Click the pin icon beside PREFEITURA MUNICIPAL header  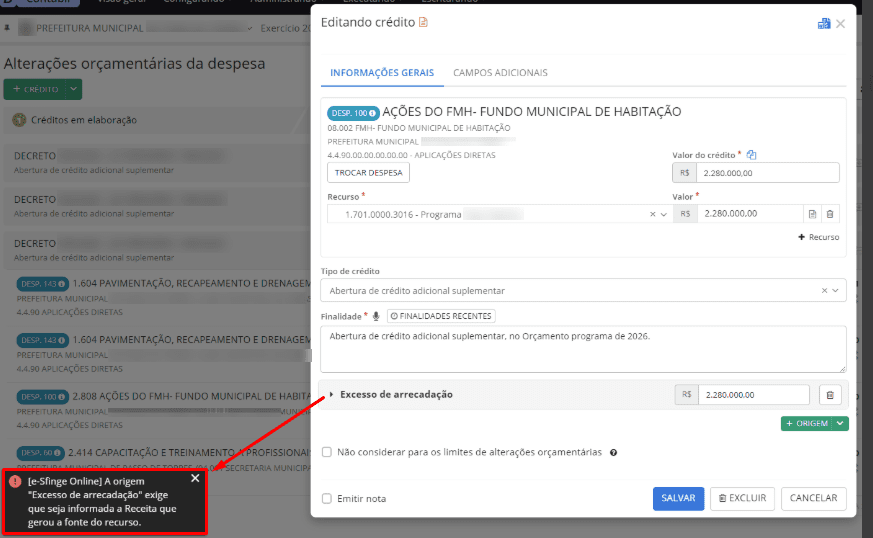point(7,28)
